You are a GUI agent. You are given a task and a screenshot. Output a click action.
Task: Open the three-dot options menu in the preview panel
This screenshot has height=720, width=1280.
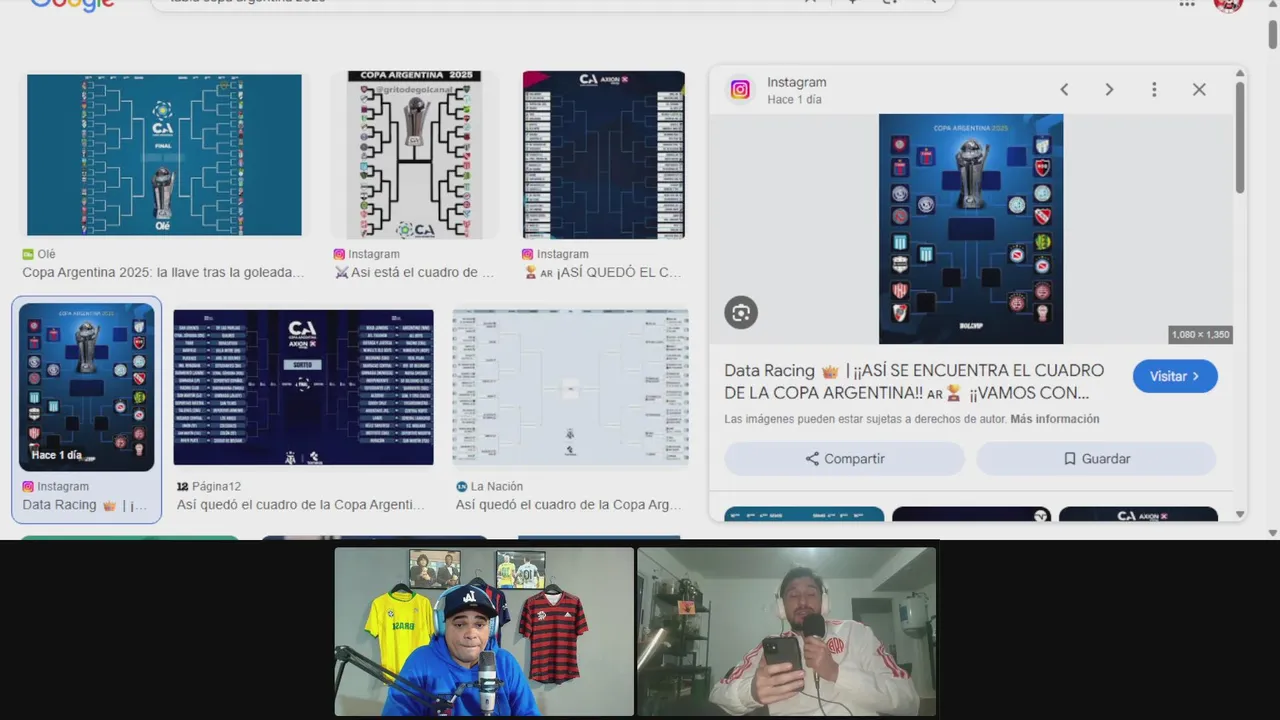(x=1154, y=90)
